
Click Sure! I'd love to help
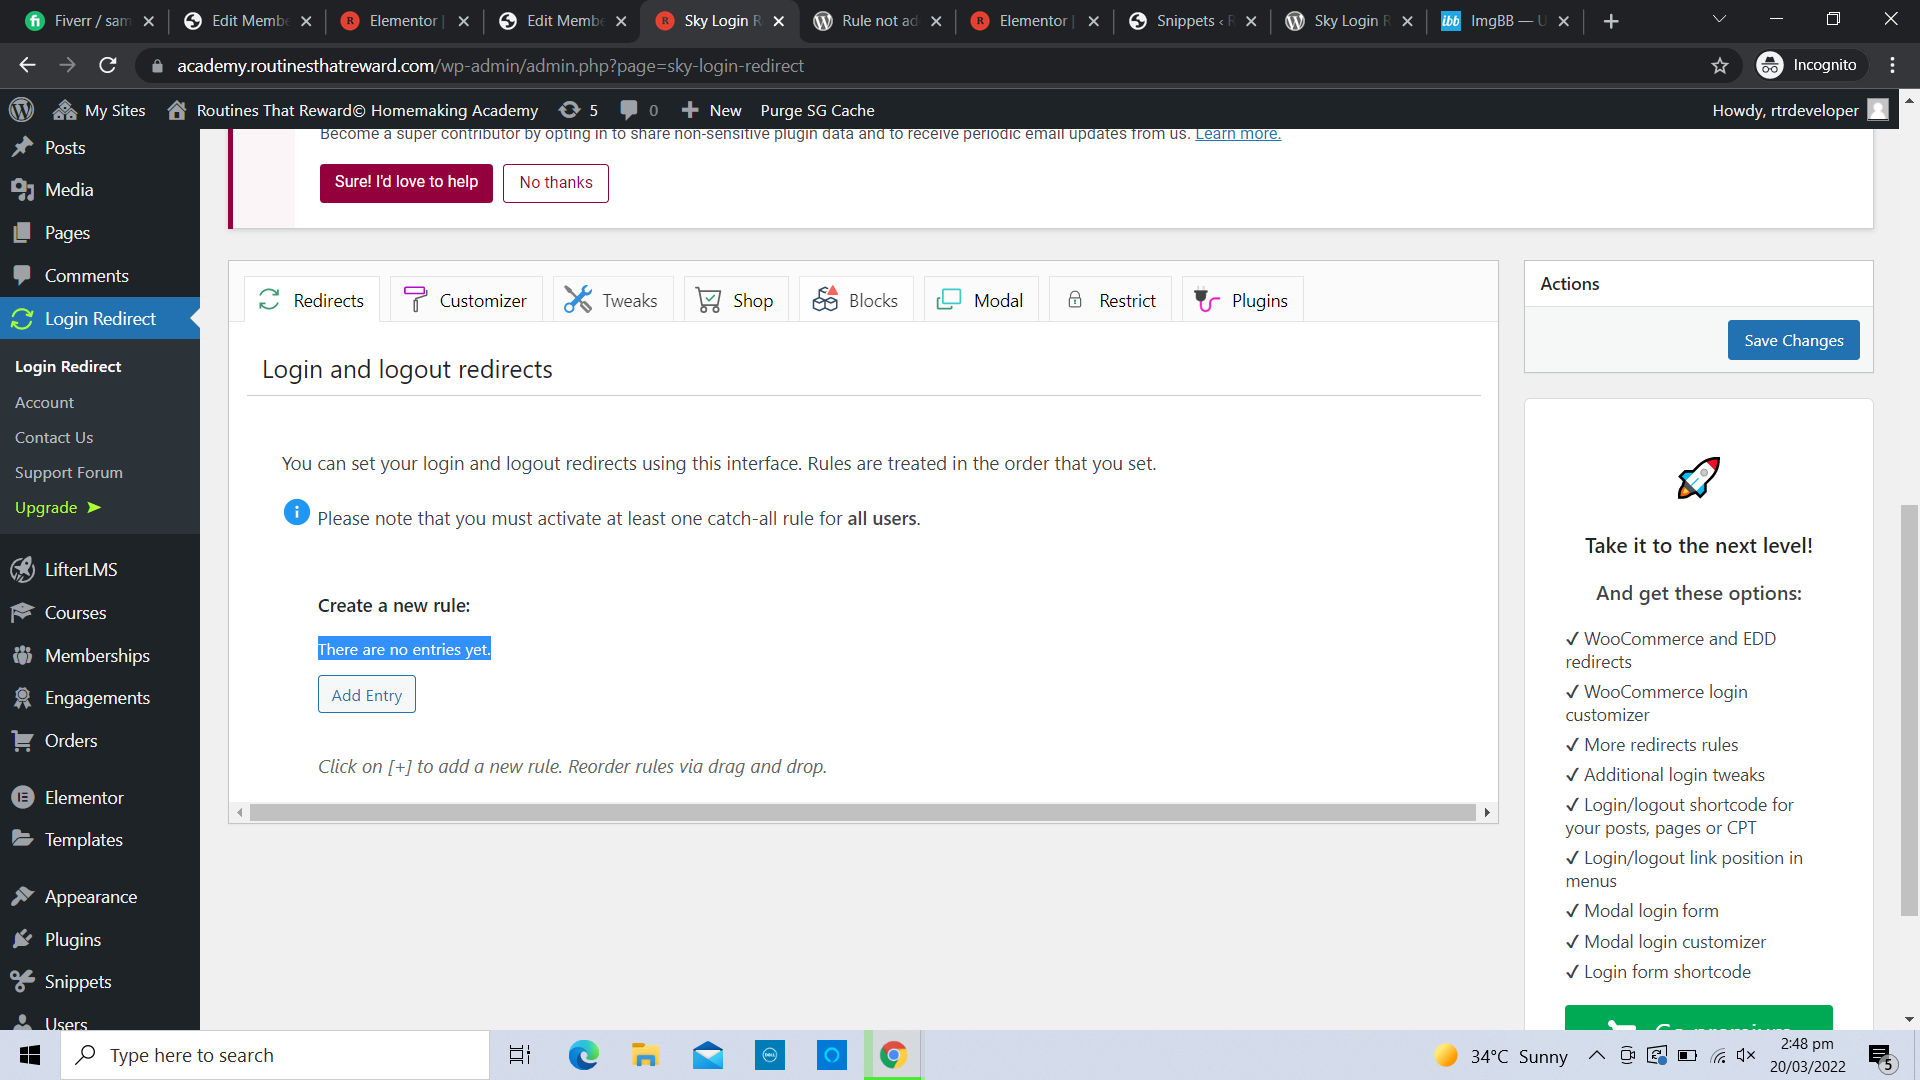tap(406, 182)
